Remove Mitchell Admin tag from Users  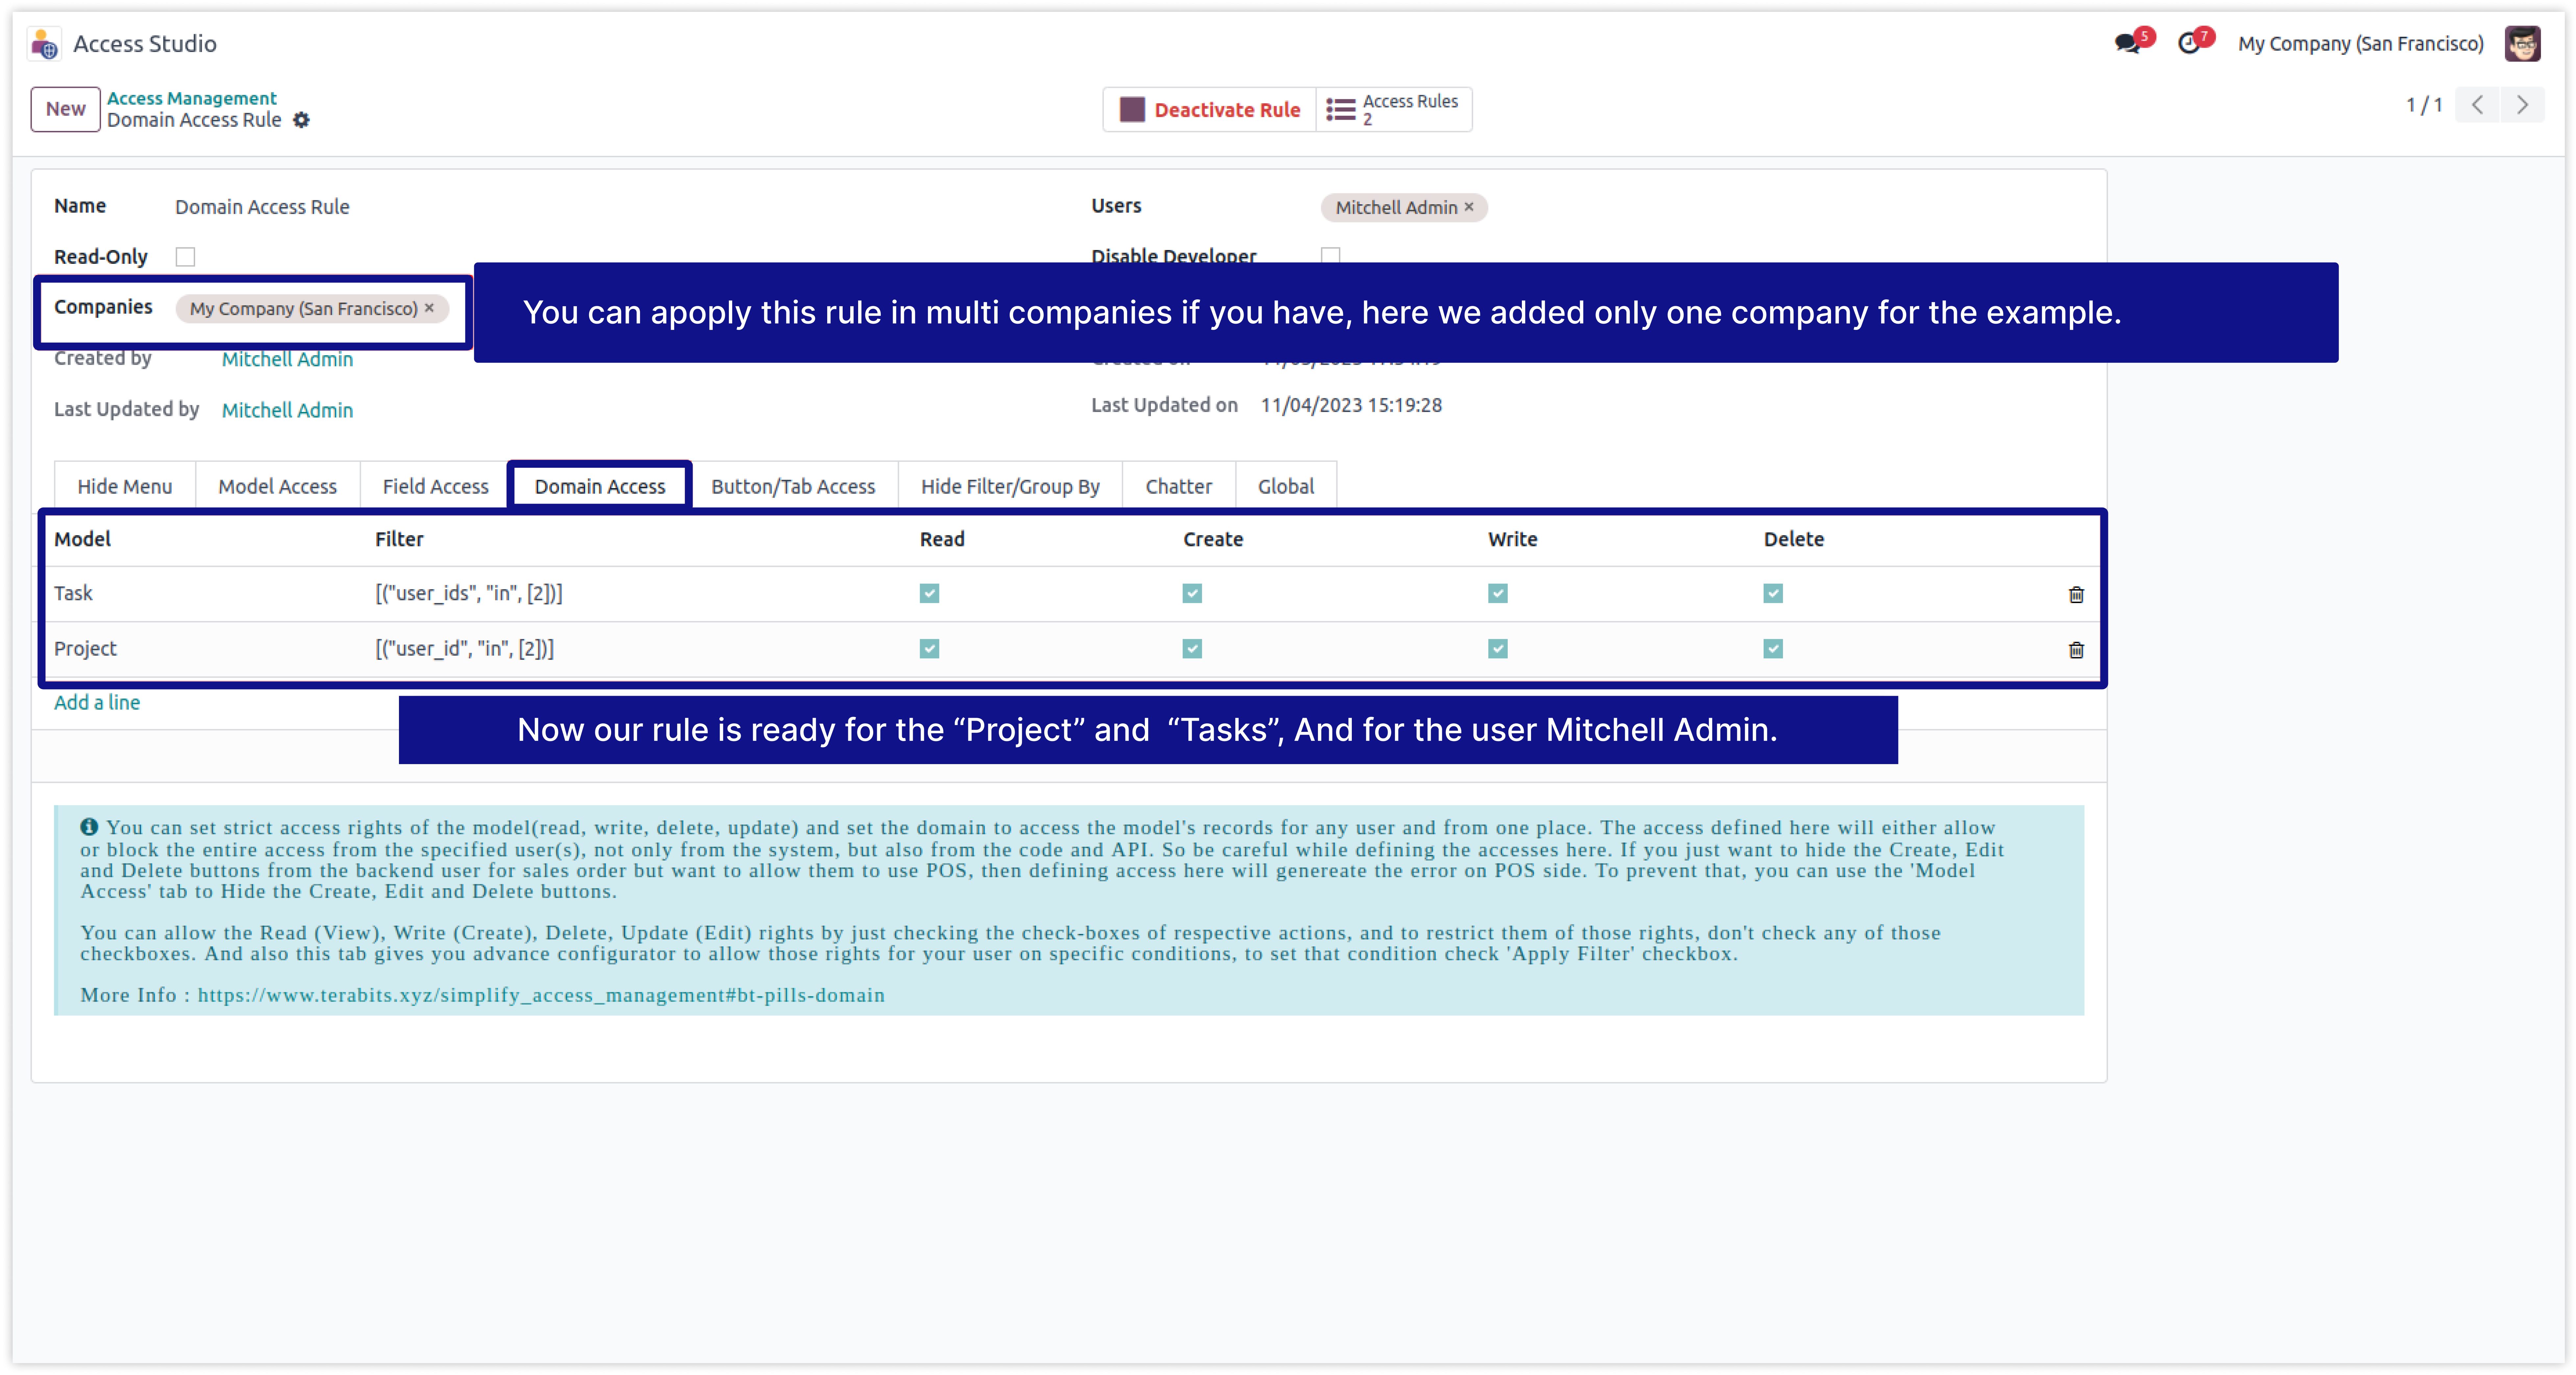pyautogui.click(x=1469, y=207)
